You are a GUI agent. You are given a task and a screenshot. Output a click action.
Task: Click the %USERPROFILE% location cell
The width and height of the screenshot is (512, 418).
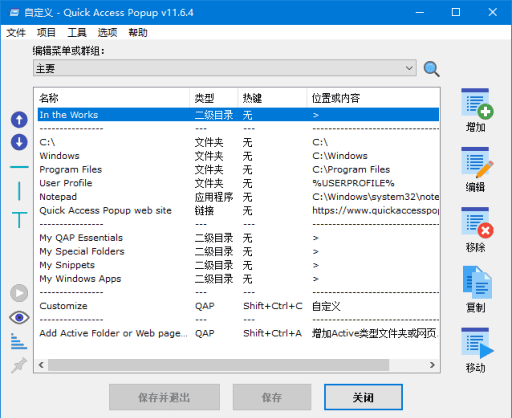point(353,183)
